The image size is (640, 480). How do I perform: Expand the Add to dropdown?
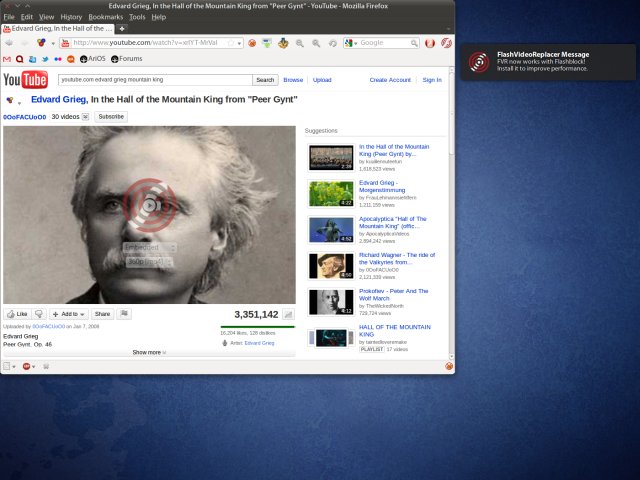point(68,314)
